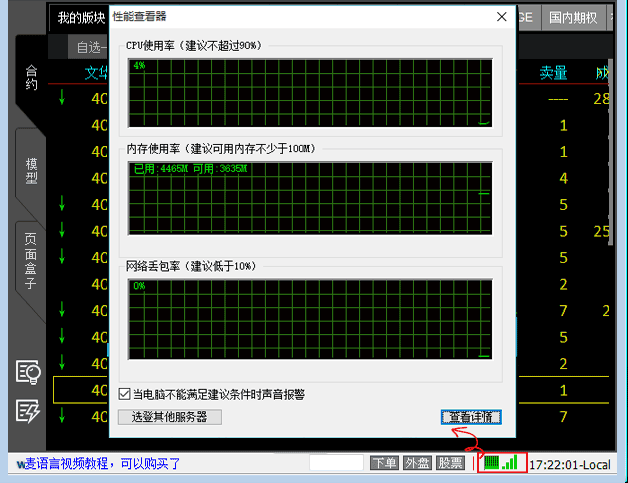The width and height of the screenshot is (628, 483).
Task: Click the W logo beside the tutorial link
Action: coord(20,463)
